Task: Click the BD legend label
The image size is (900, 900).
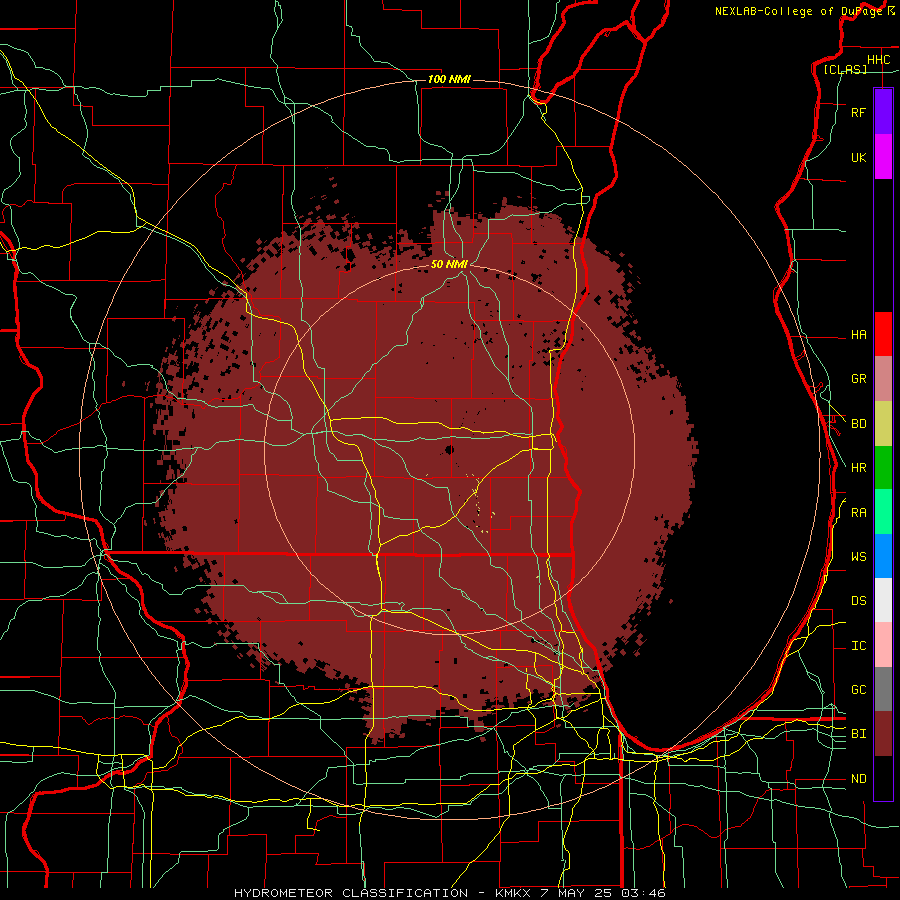Action: tap(858, 424)
